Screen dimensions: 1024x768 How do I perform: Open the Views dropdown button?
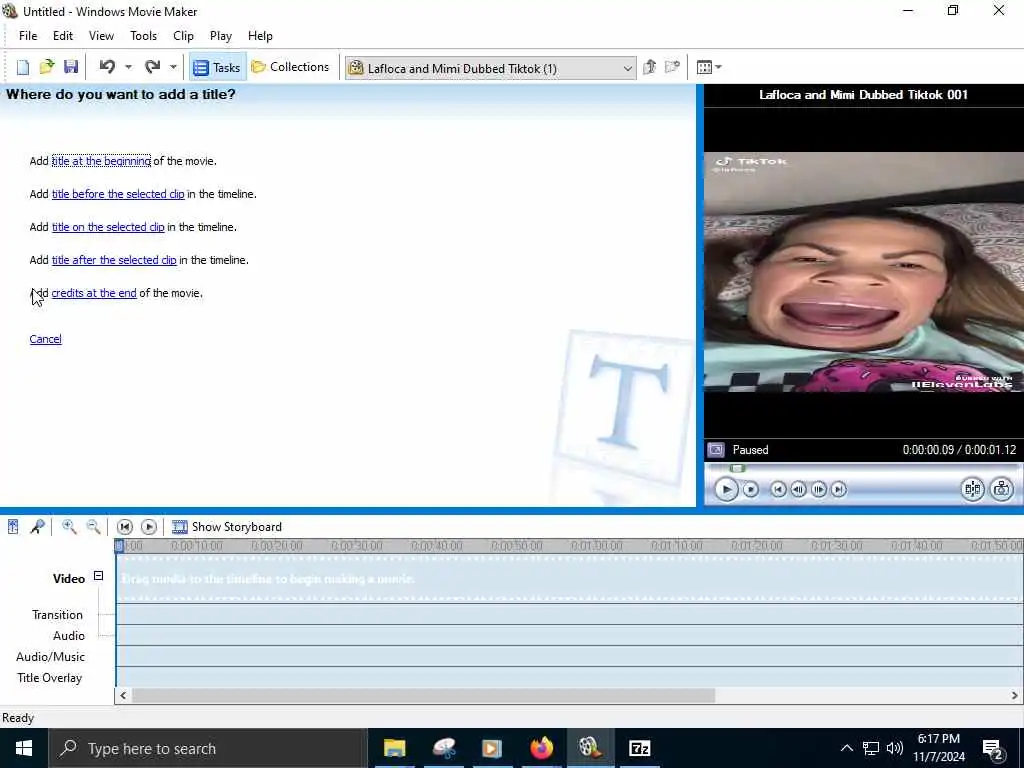tap(709, 67)
